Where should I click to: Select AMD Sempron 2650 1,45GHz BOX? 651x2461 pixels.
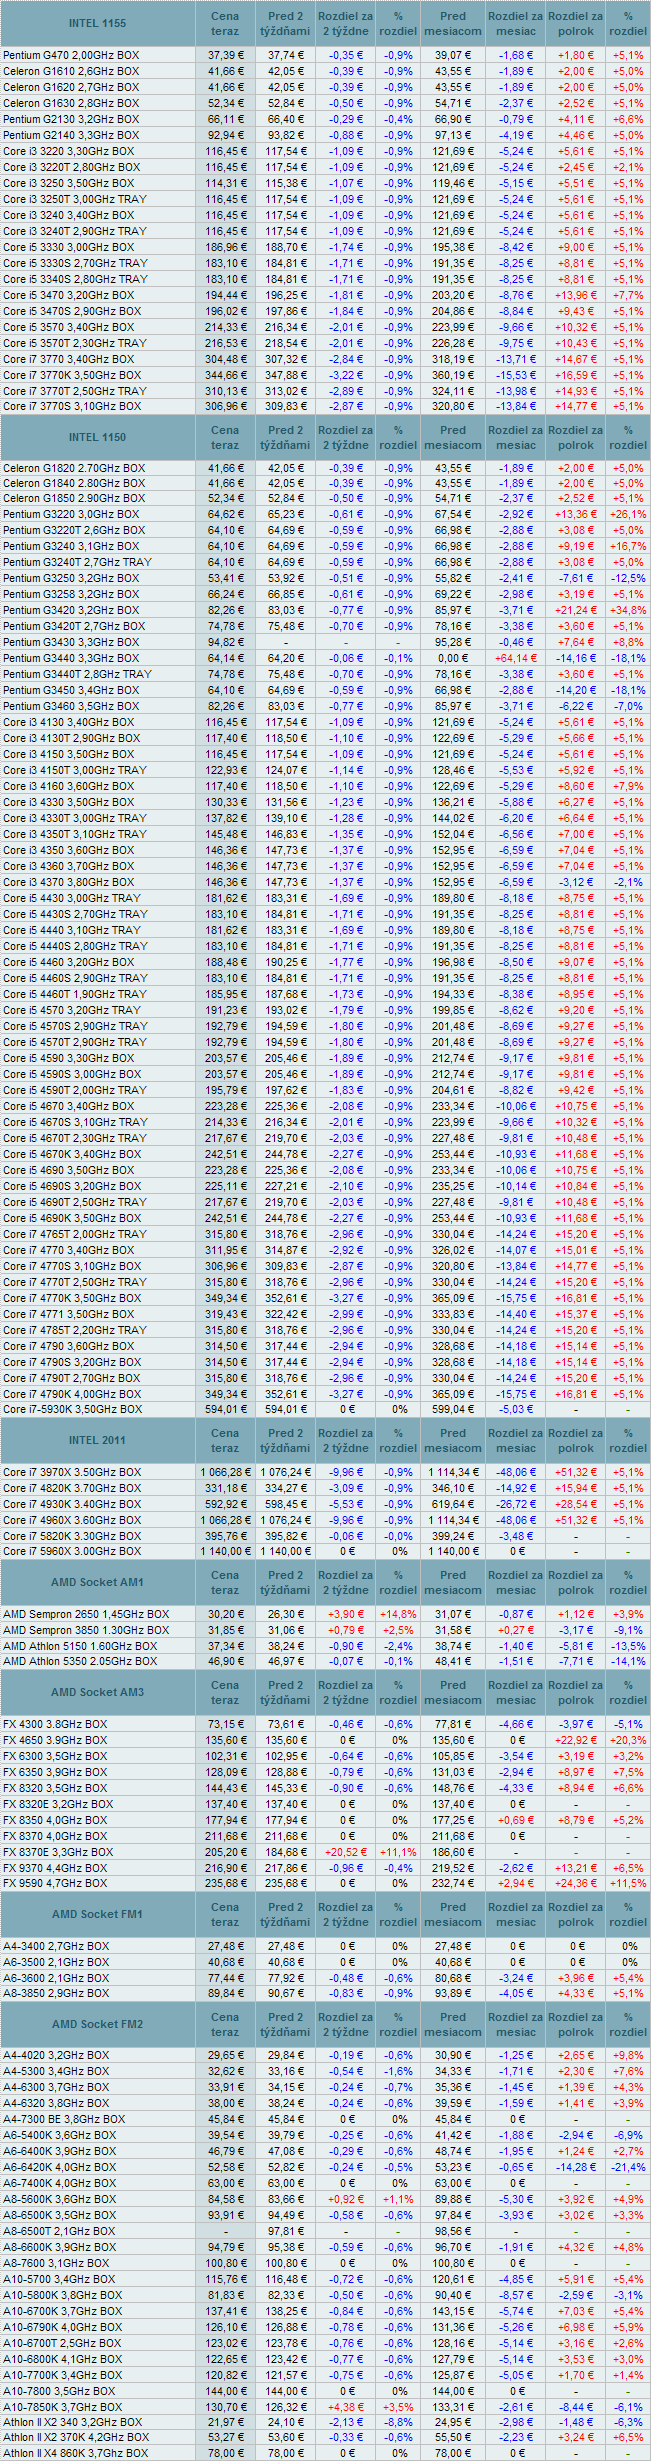[86, 1614]
